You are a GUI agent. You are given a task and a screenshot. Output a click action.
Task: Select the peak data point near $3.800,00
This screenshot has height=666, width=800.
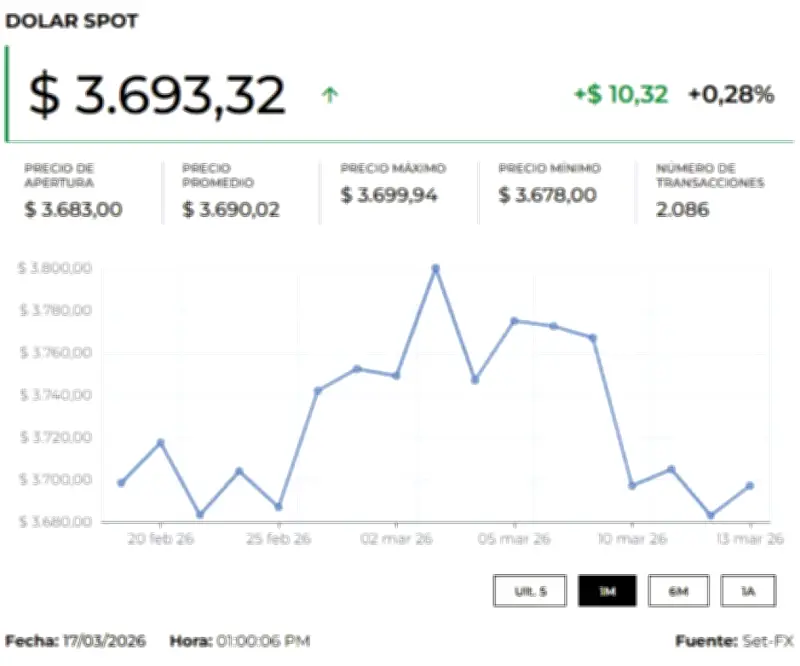[435, 268]
